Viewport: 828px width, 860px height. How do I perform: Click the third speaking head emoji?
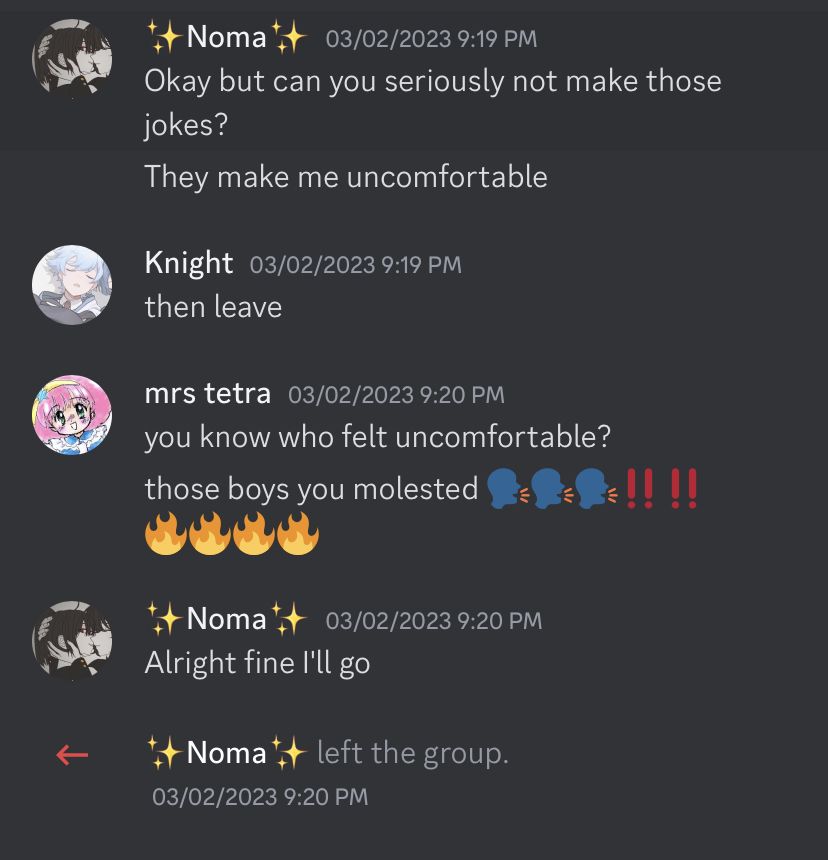pos(596,489)
